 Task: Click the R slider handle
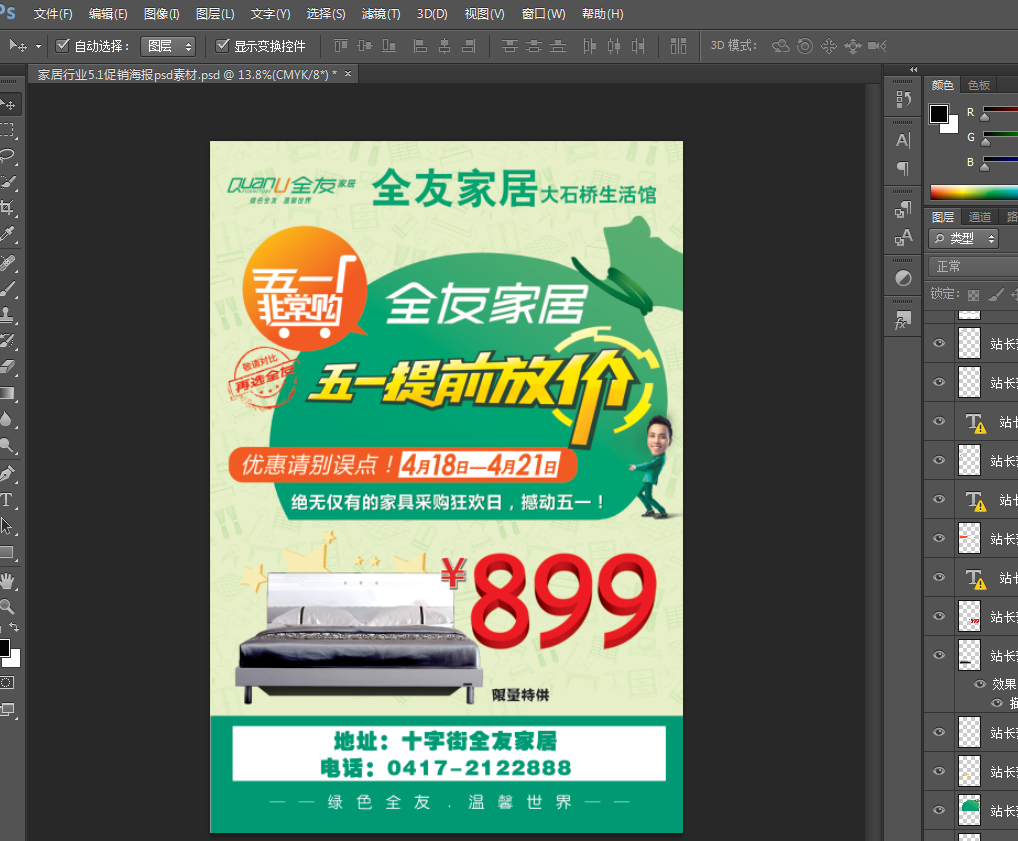985,118
